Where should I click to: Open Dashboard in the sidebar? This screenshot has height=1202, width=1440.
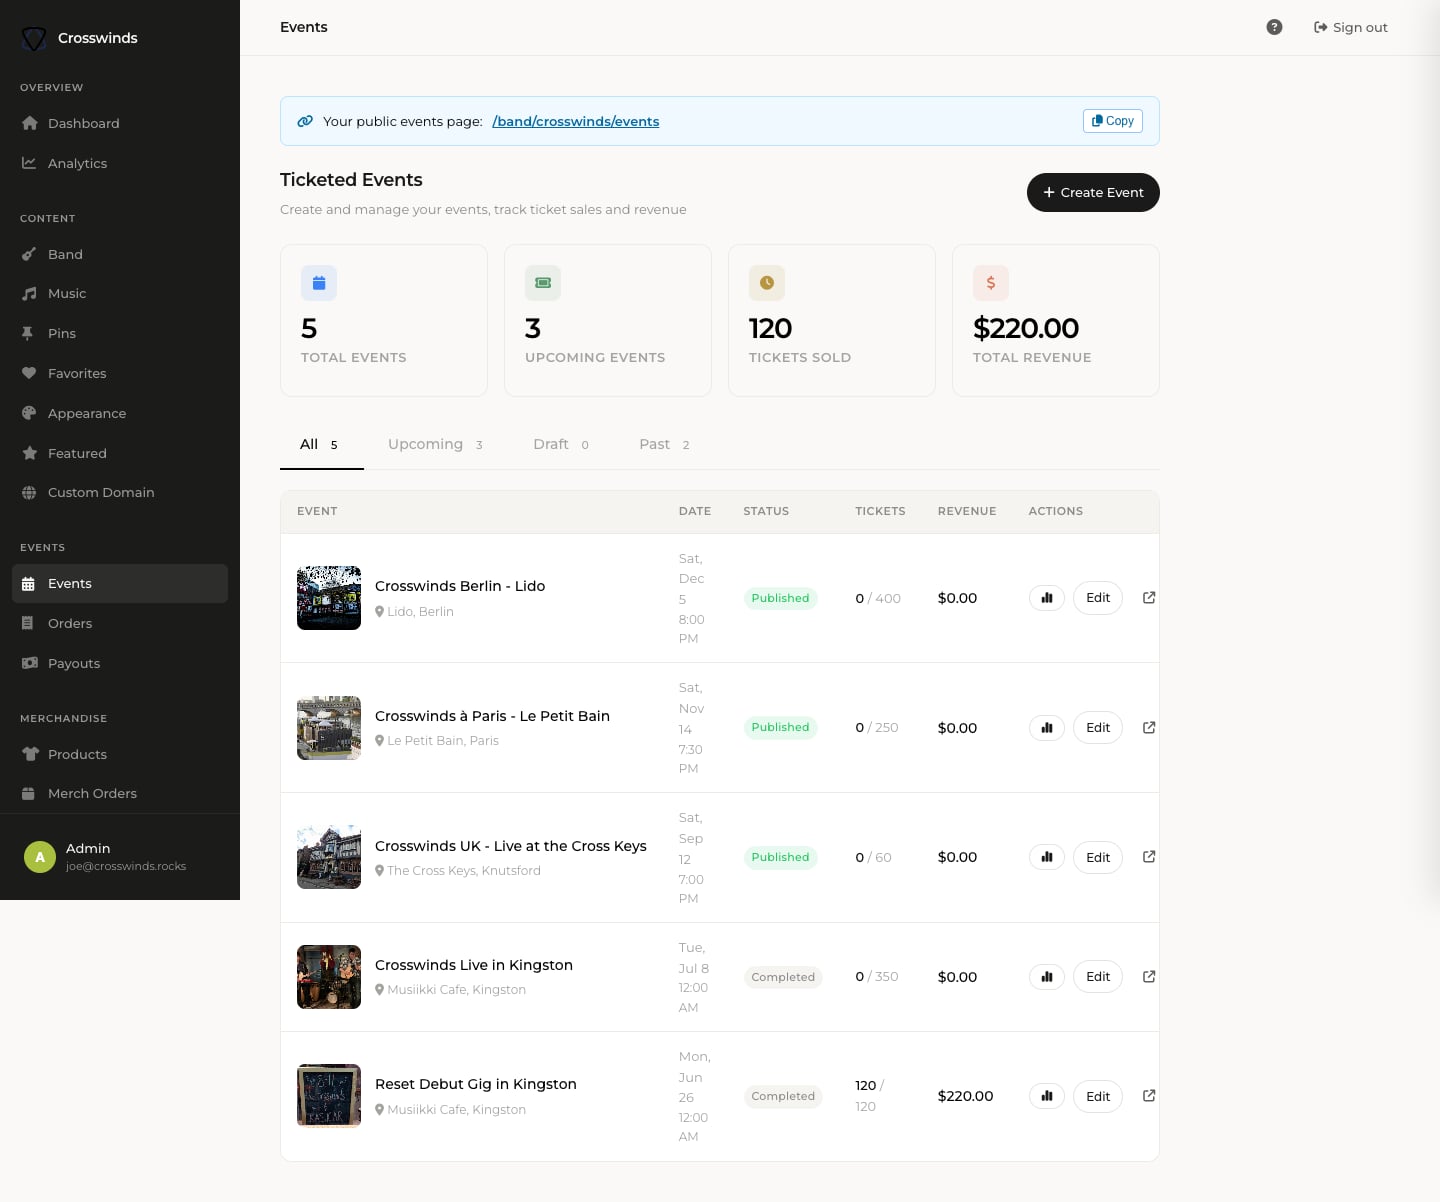click(x=120, y=123)
